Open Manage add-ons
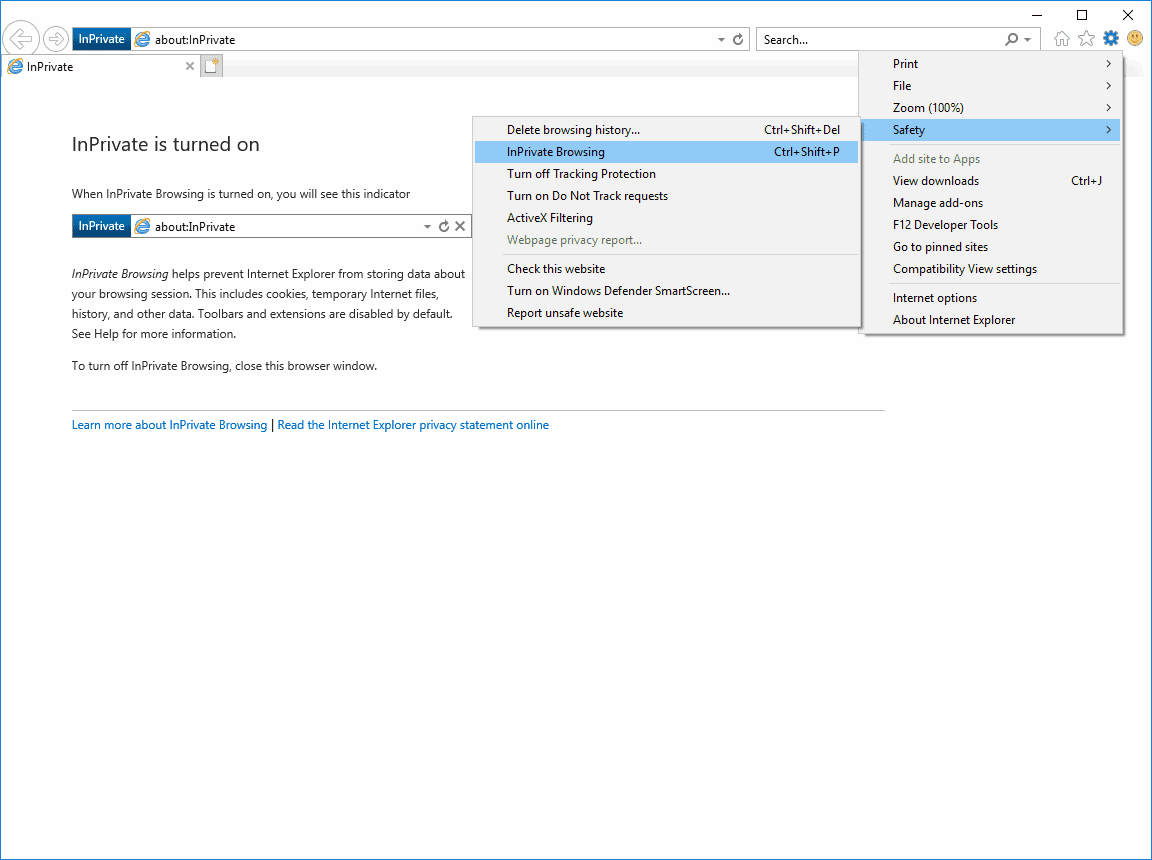The height and width of the screenshot is (860, 1152). [x=990, y=203]
